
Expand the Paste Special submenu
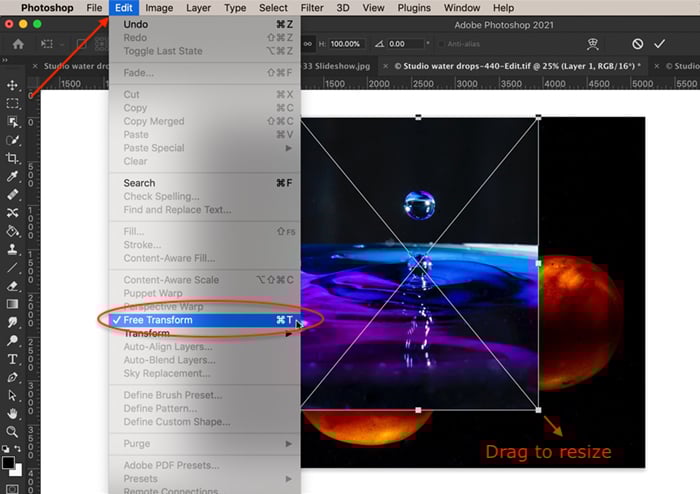[x=289, y=148]
